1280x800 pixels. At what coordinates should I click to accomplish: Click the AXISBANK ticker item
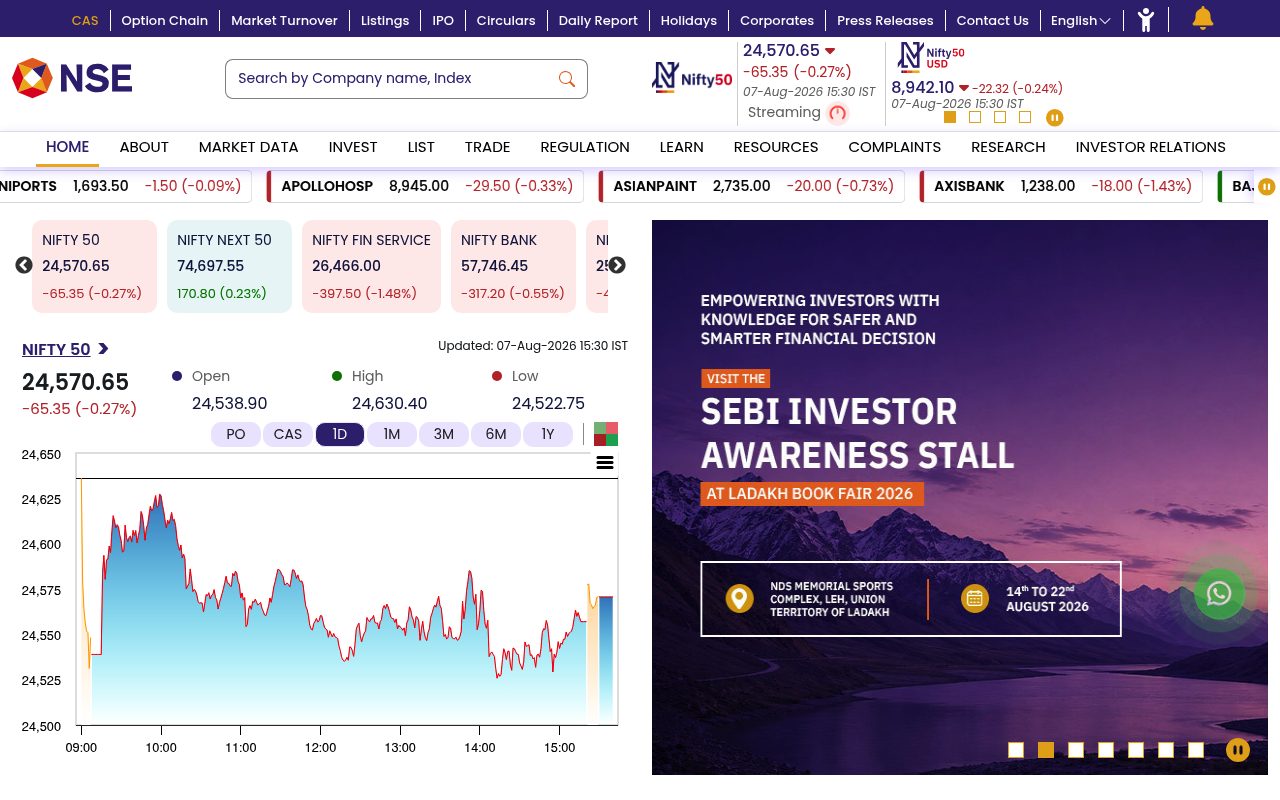(1062, 186)
